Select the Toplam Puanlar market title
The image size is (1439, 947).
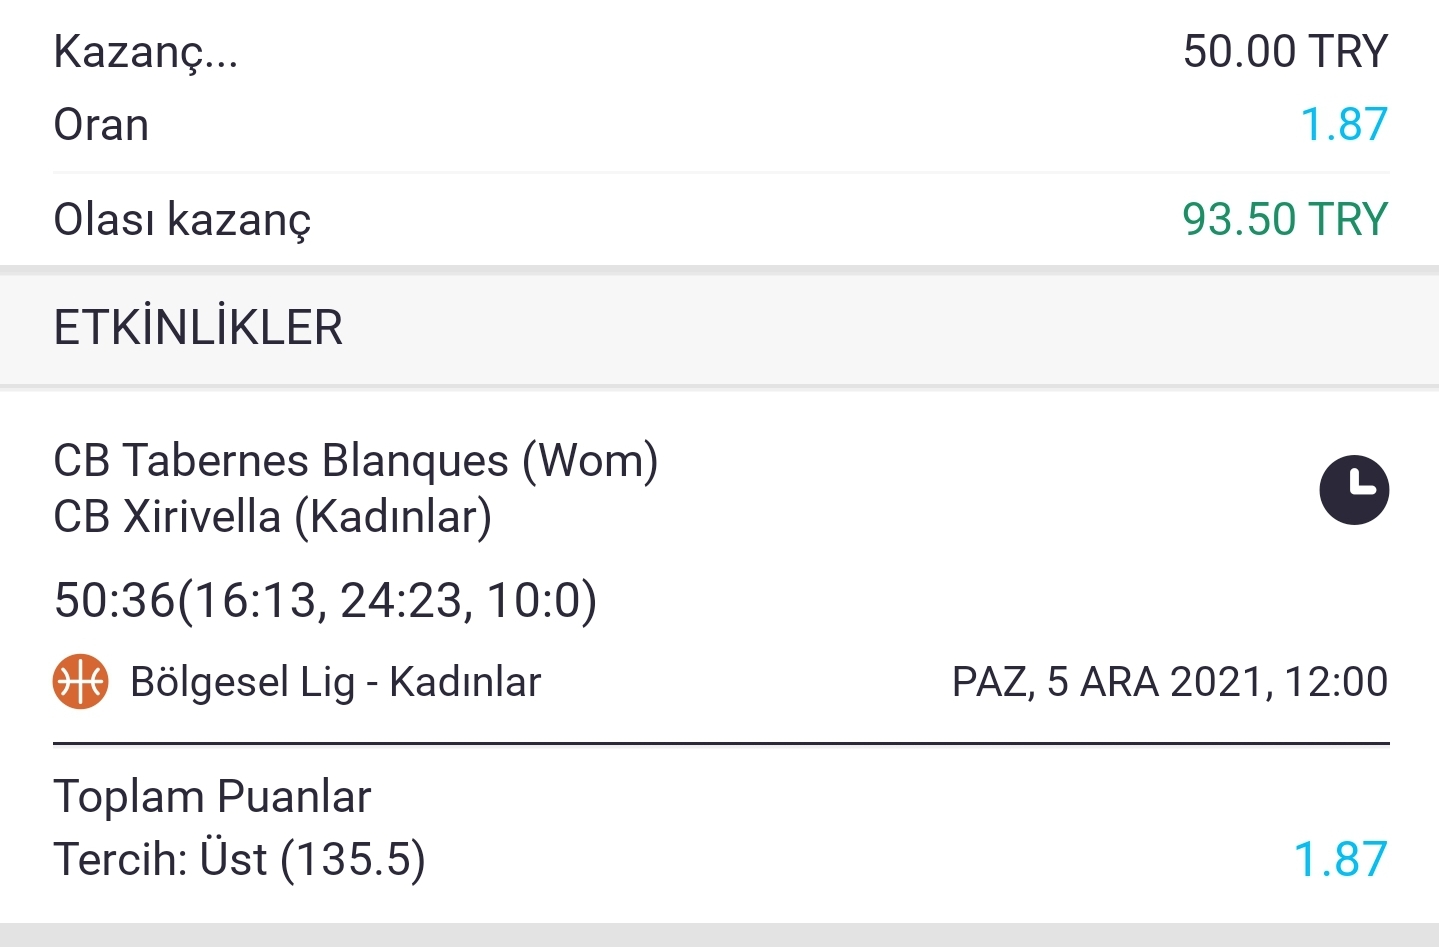coord(212,797)
